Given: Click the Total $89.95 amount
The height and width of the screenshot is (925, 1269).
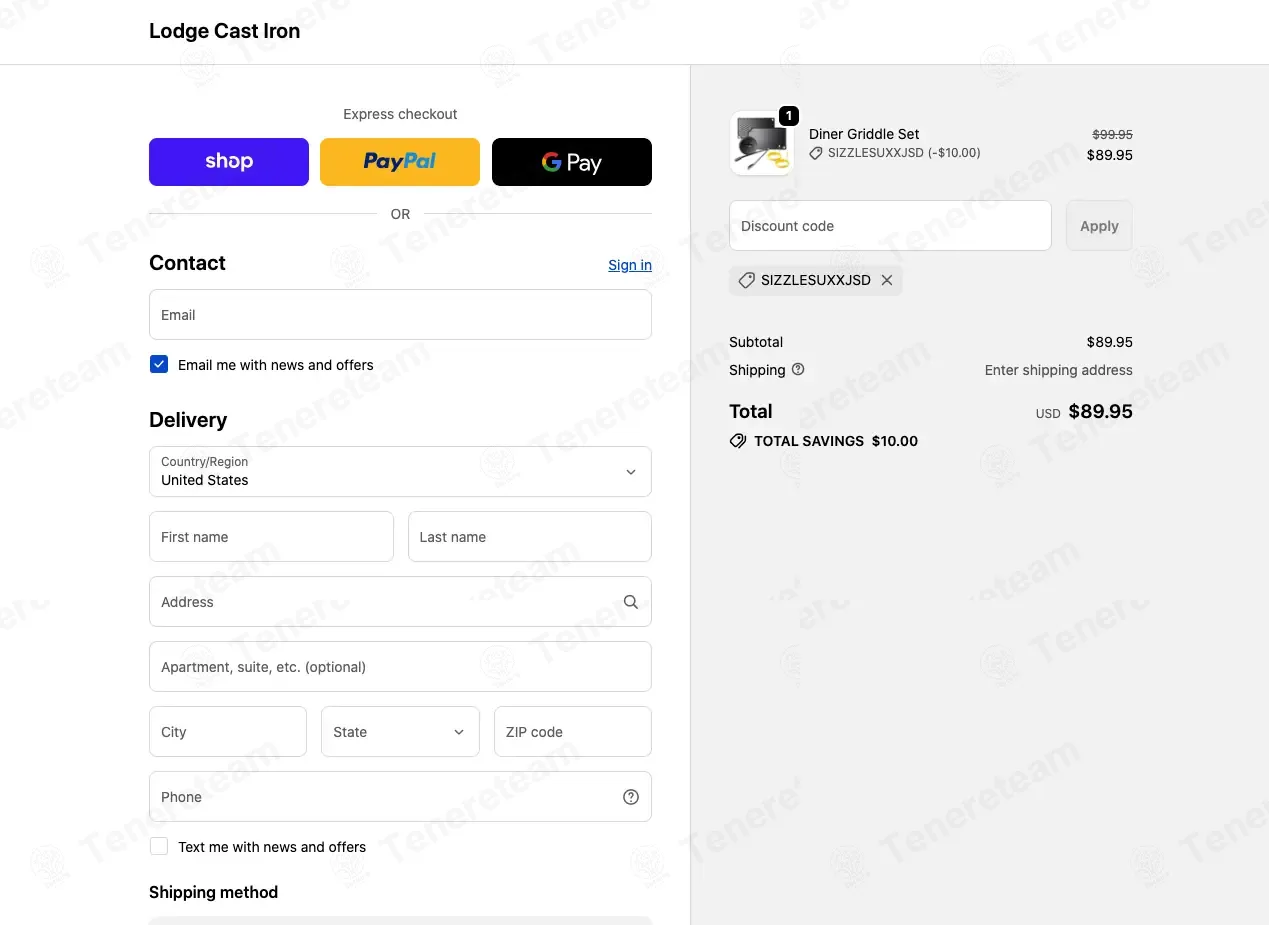Looking at the screenshot, I should 1100,411.
